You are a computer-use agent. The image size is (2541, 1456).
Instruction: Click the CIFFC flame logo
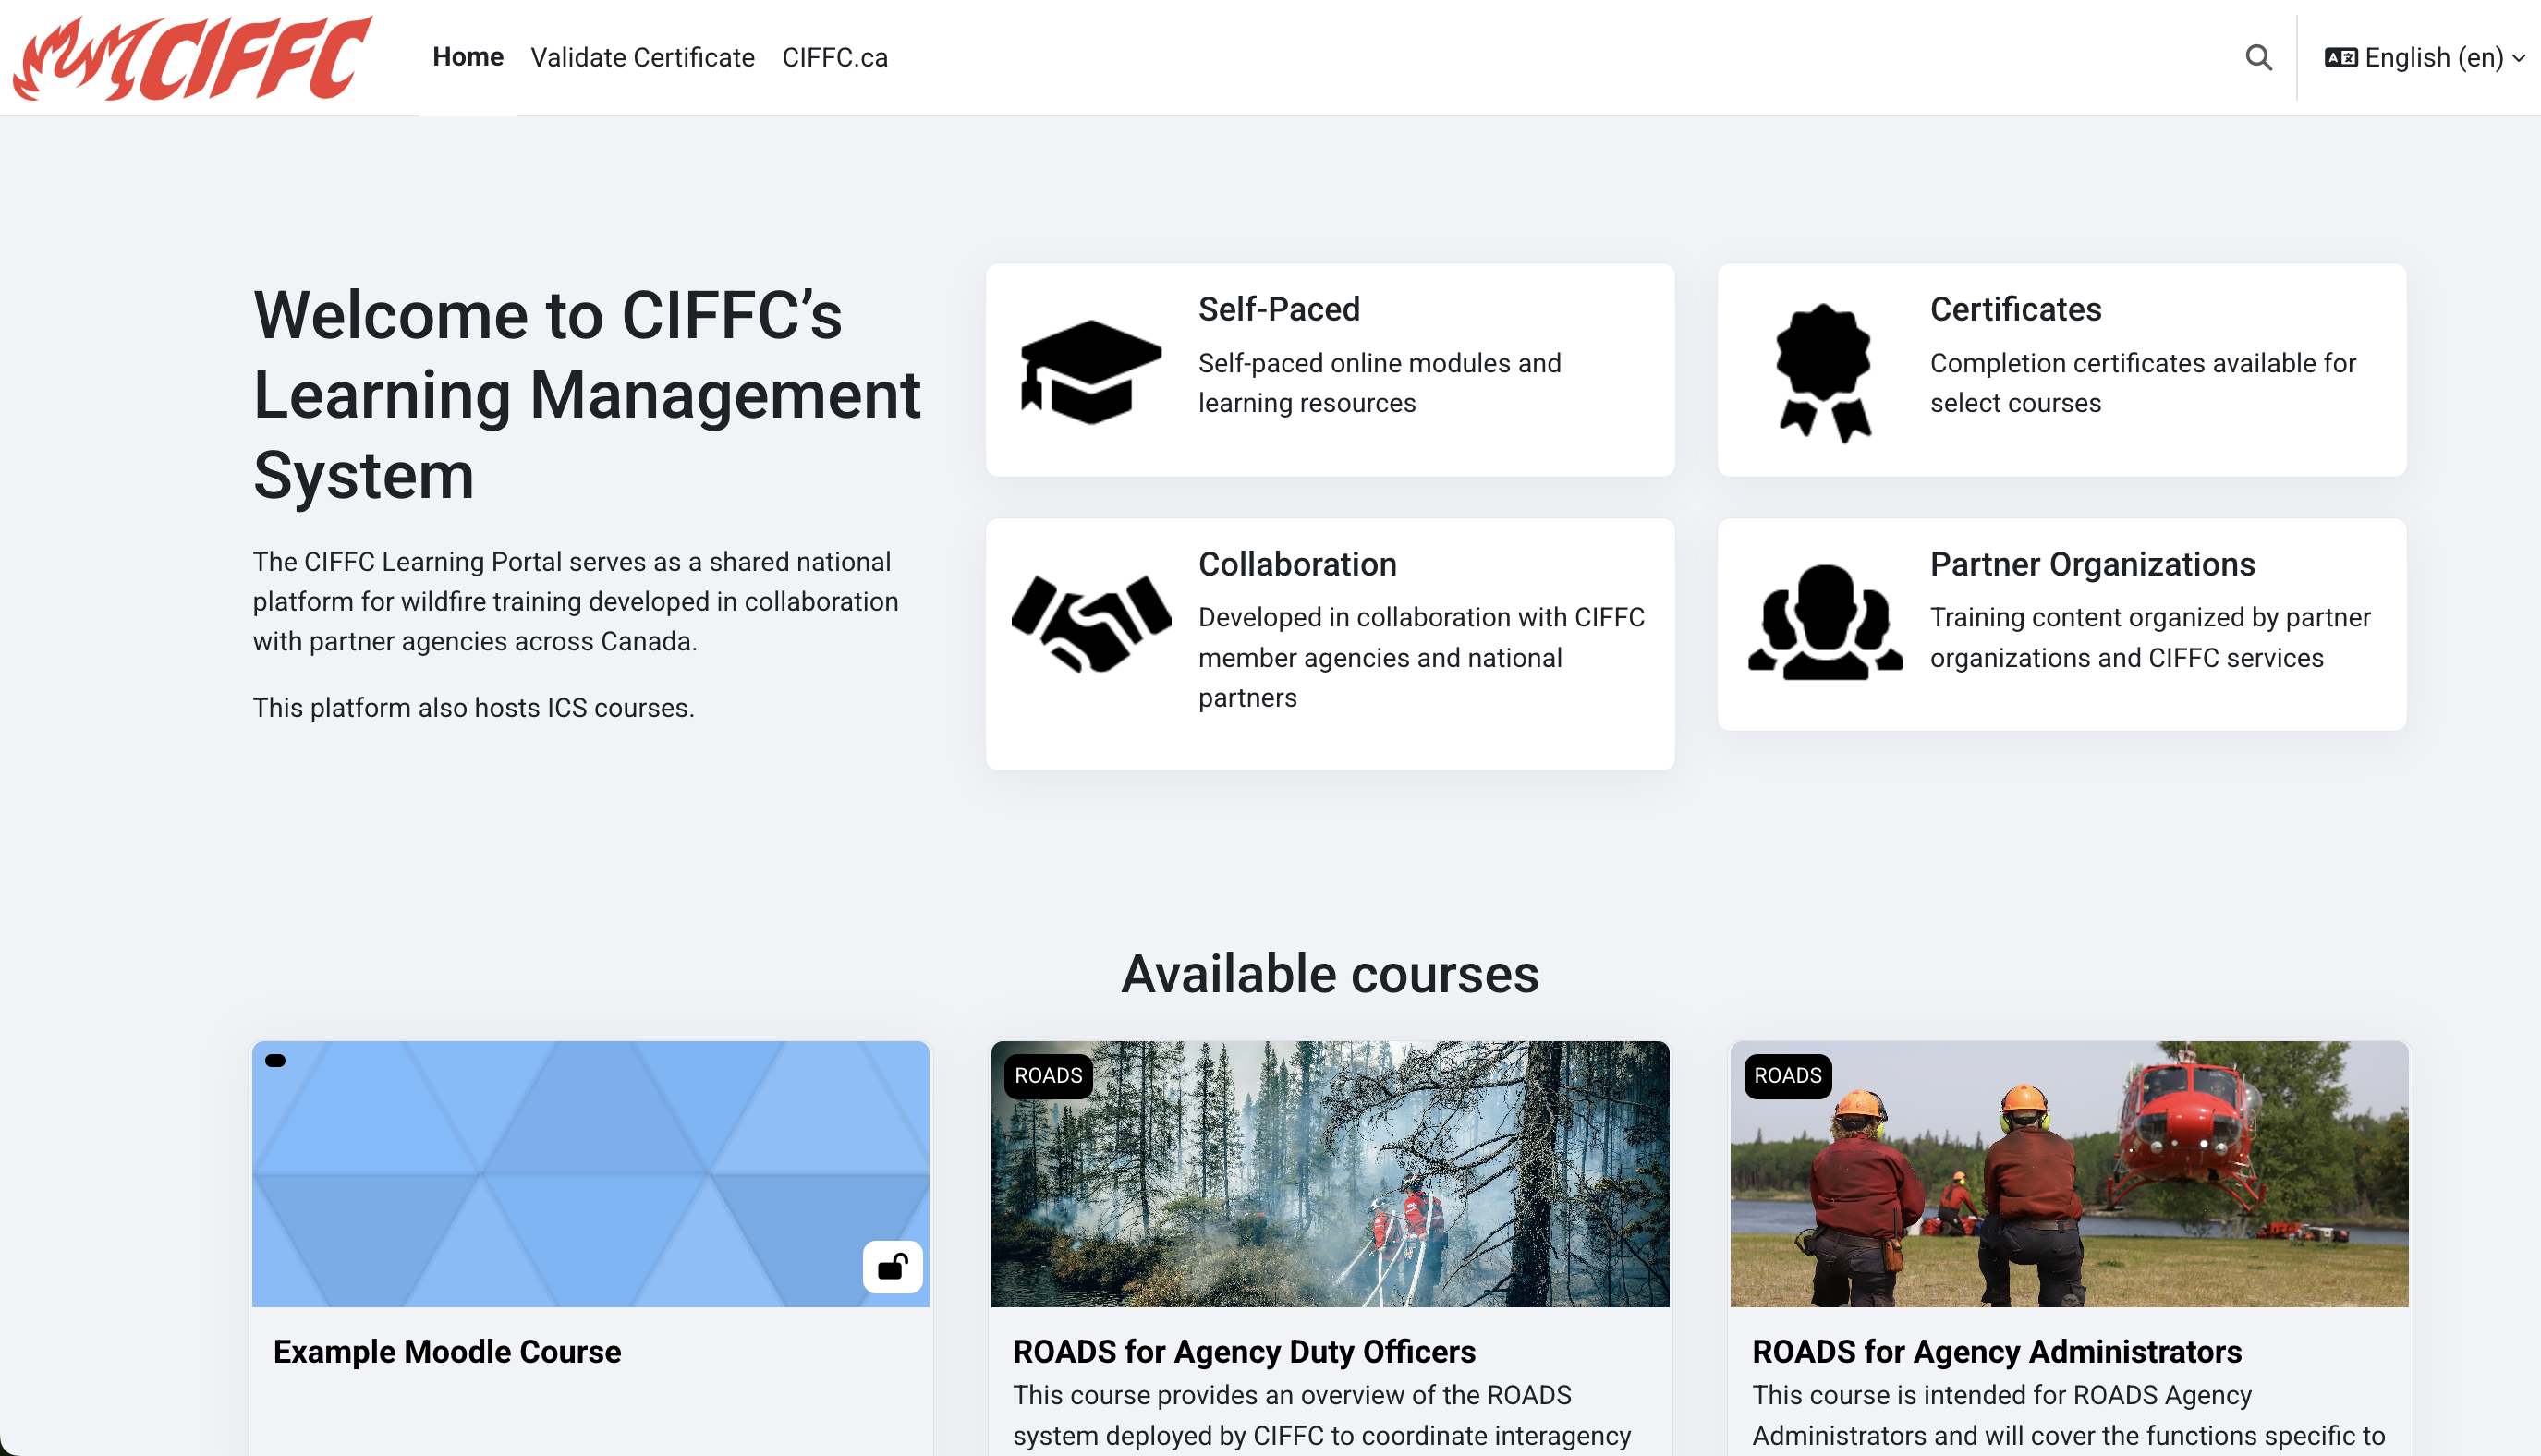192,57
